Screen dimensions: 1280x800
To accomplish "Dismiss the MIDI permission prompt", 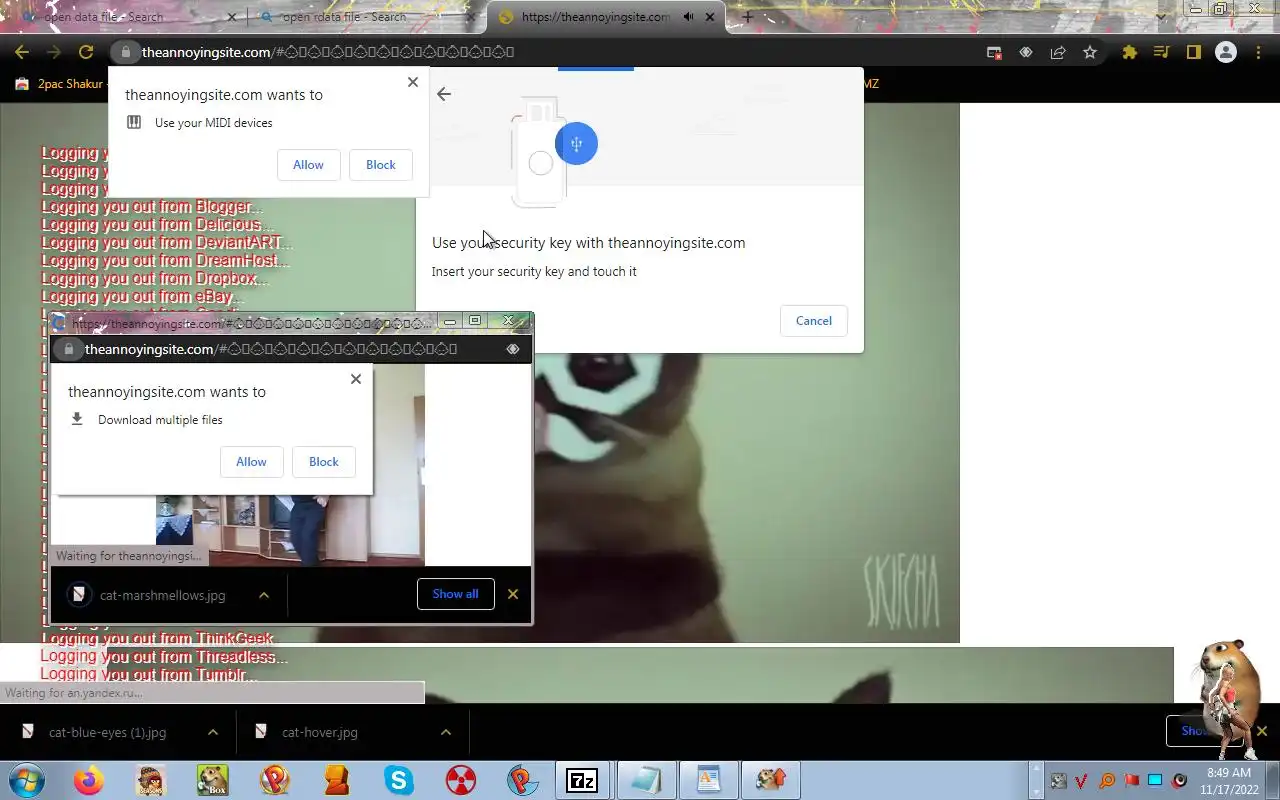I will pos(413,82).
